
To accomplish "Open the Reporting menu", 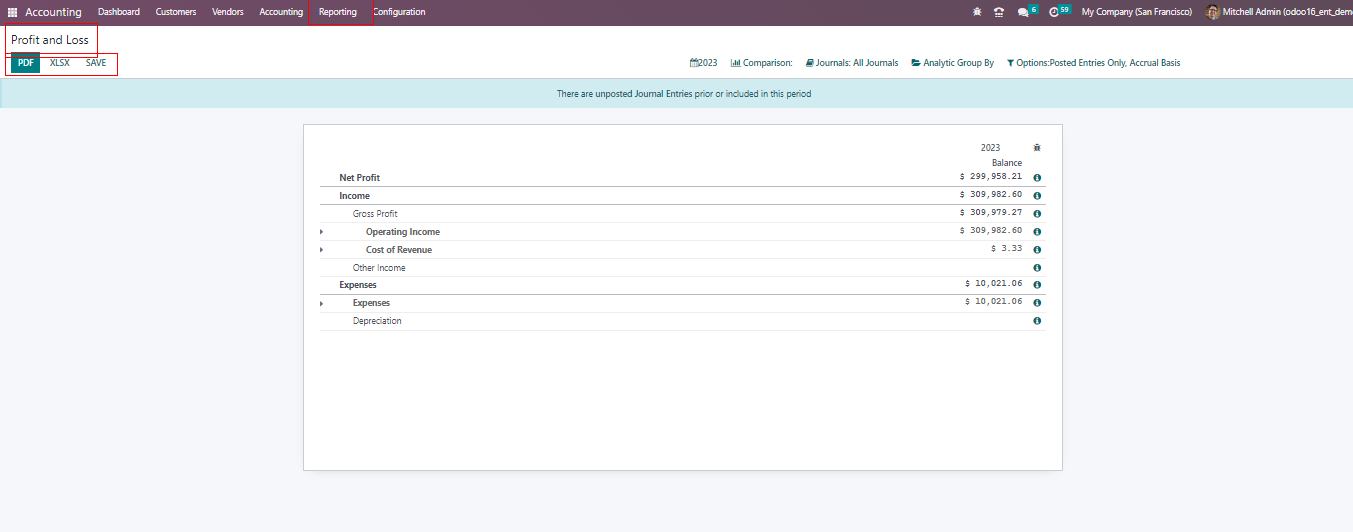I will [x=338, y=12].
